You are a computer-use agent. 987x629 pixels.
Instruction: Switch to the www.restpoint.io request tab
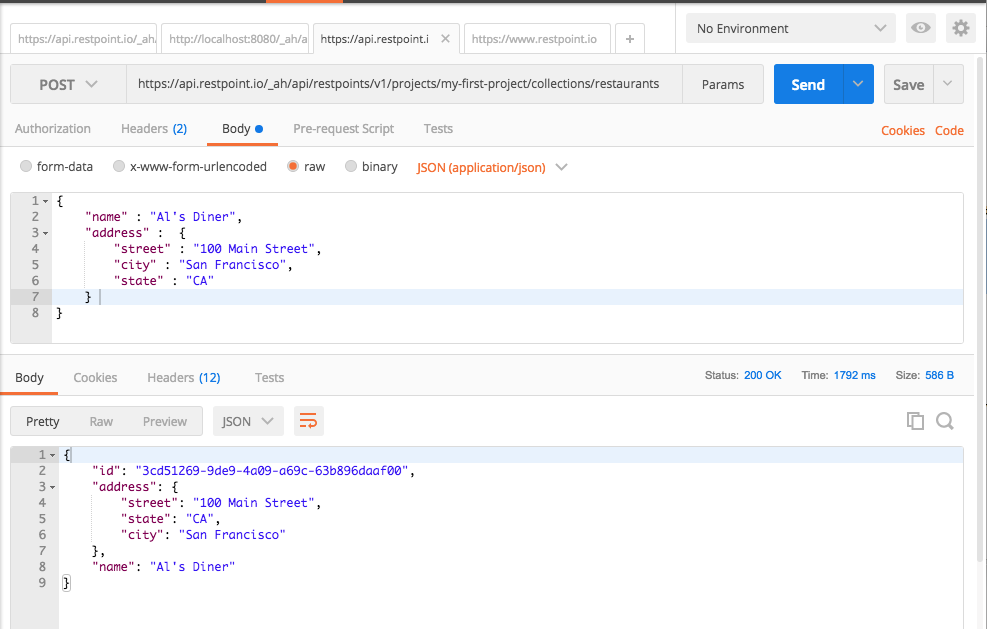coord(537,39)
